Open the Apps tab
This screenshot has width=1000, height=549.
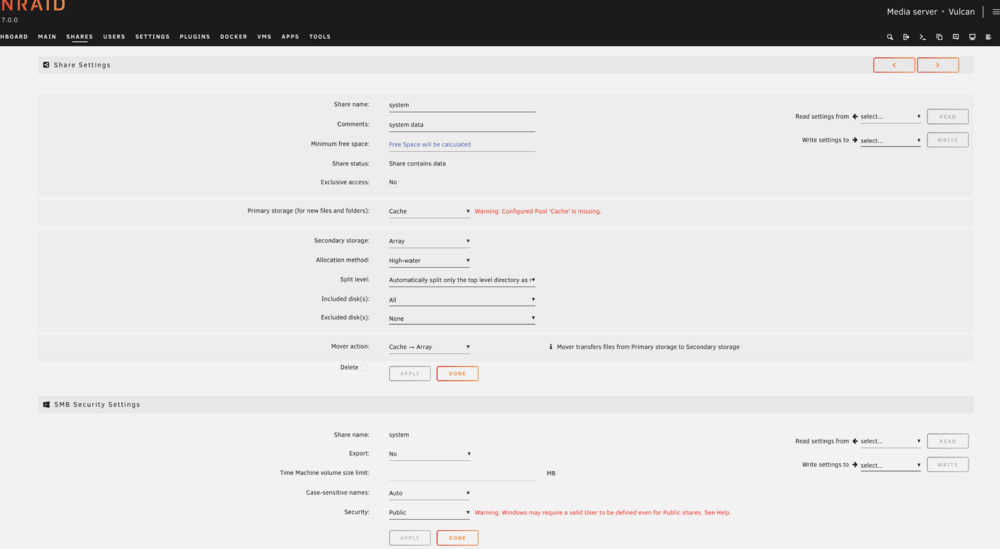[x=290, y=37]
